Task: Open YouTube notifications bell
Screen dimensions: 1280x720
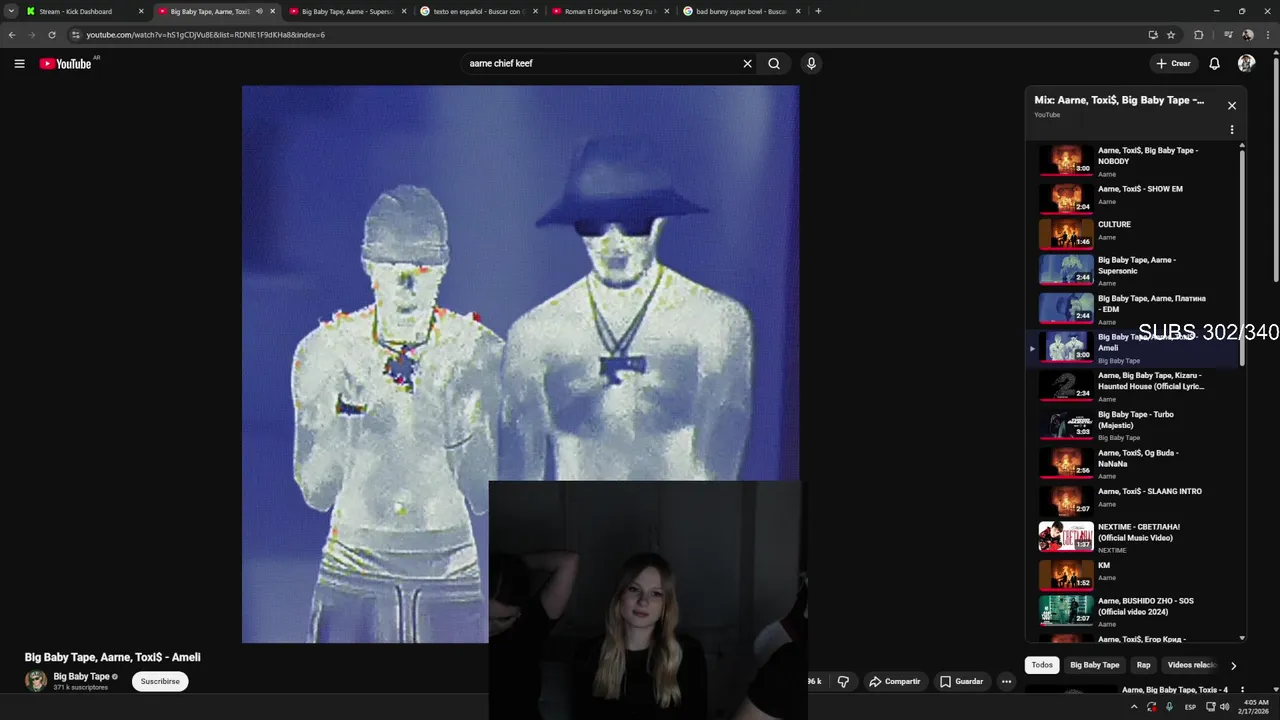Action: 1214,64
